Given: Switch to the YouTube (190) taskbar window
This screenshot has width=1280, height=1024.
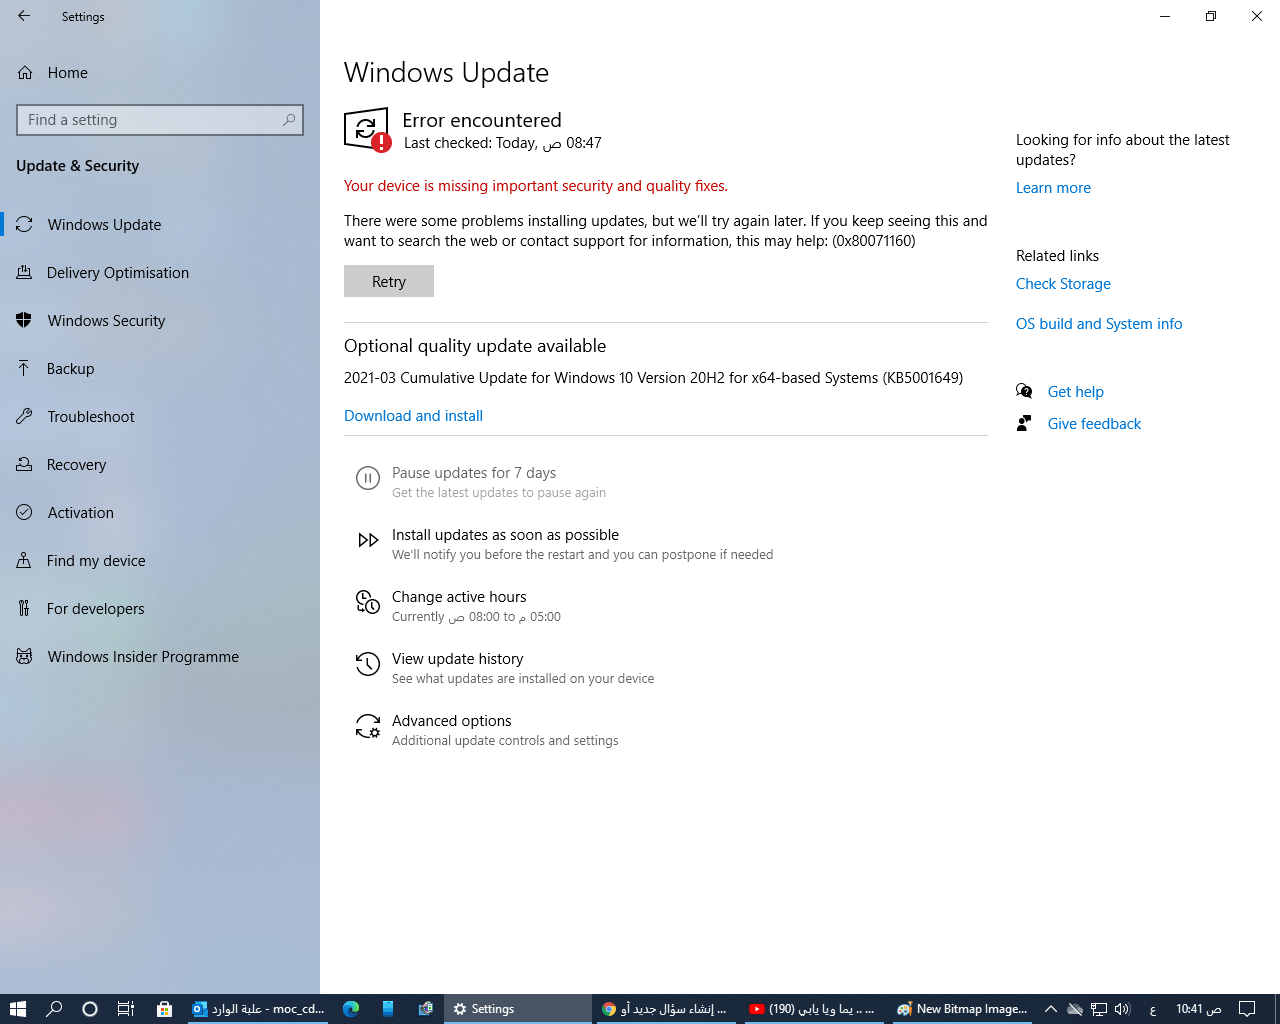Looking at the screenshot, I should pyautogui.click(x=812, y=1009).
